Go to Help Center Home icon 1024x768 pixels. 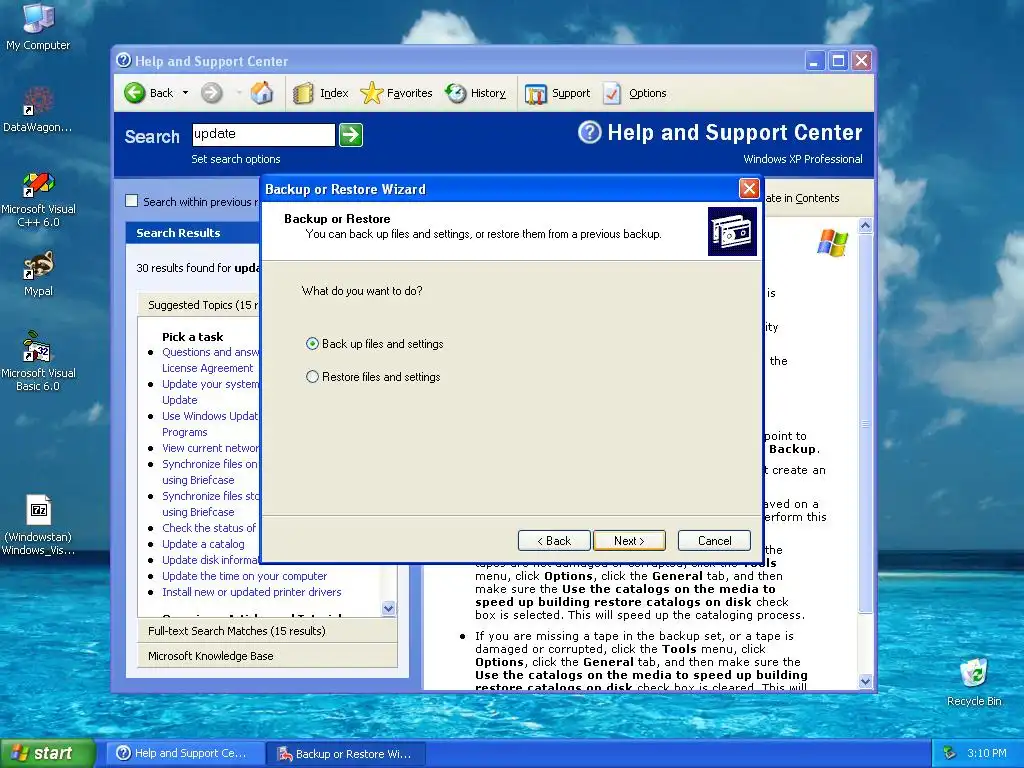pyautogui.click(x=262, y=93)
